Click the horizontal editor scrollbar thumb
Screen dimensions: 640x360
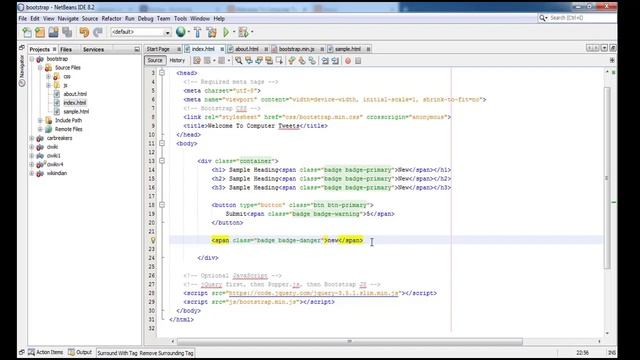349,341
